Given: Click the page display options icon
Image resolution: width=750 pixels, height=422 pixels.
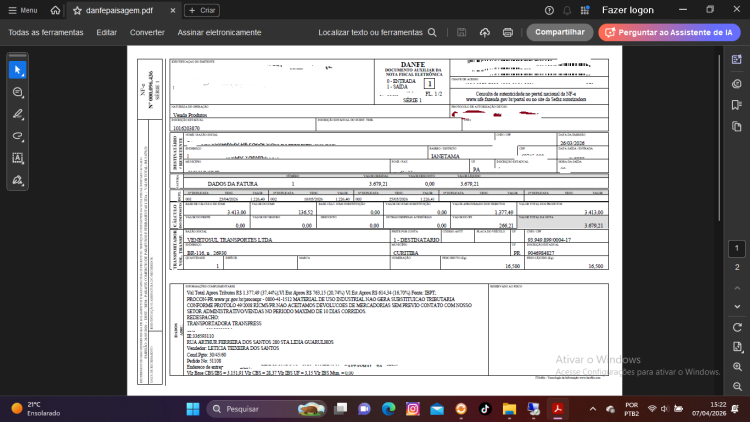Looking at the screenshot, I should coord(737,347).
